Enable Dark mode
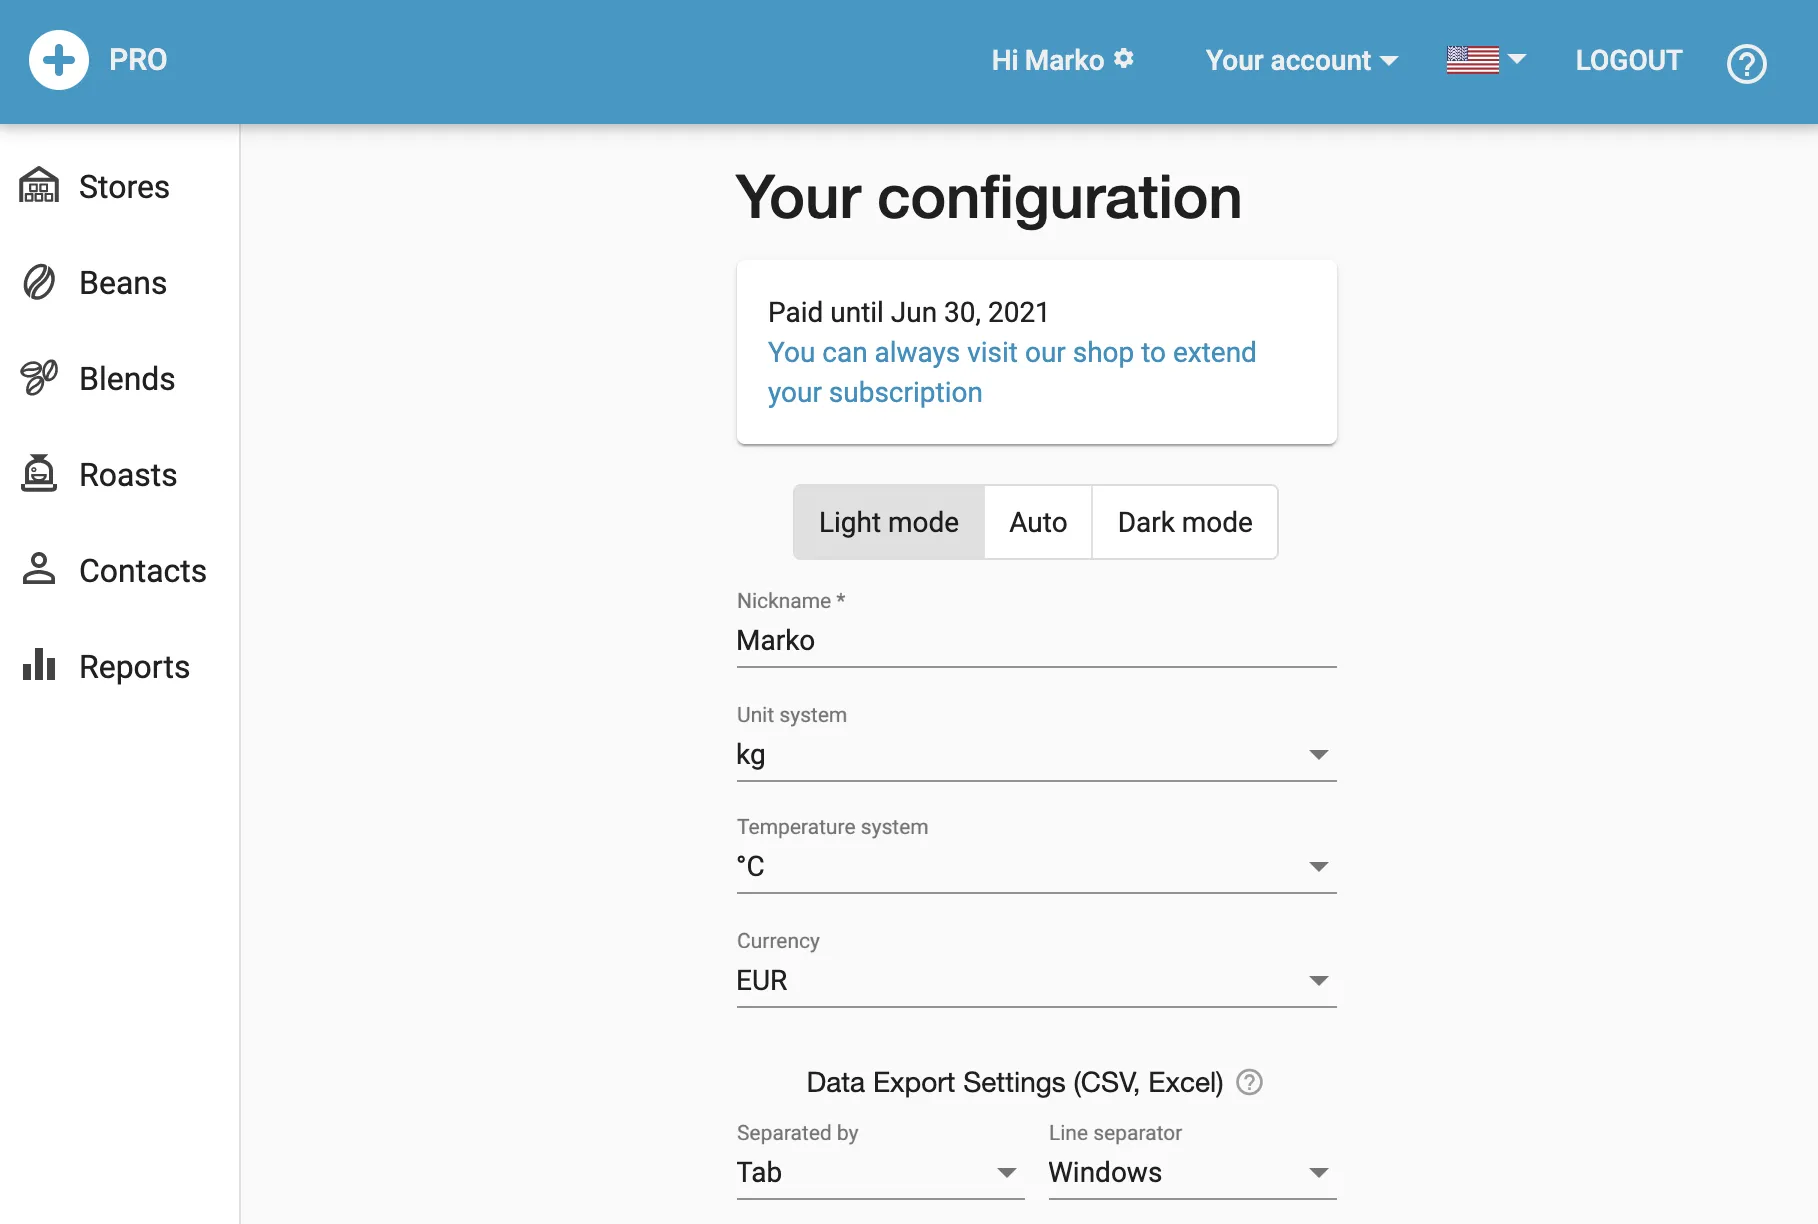The width and height of the screenshot is (1818, 1224). click(1184, 522)
